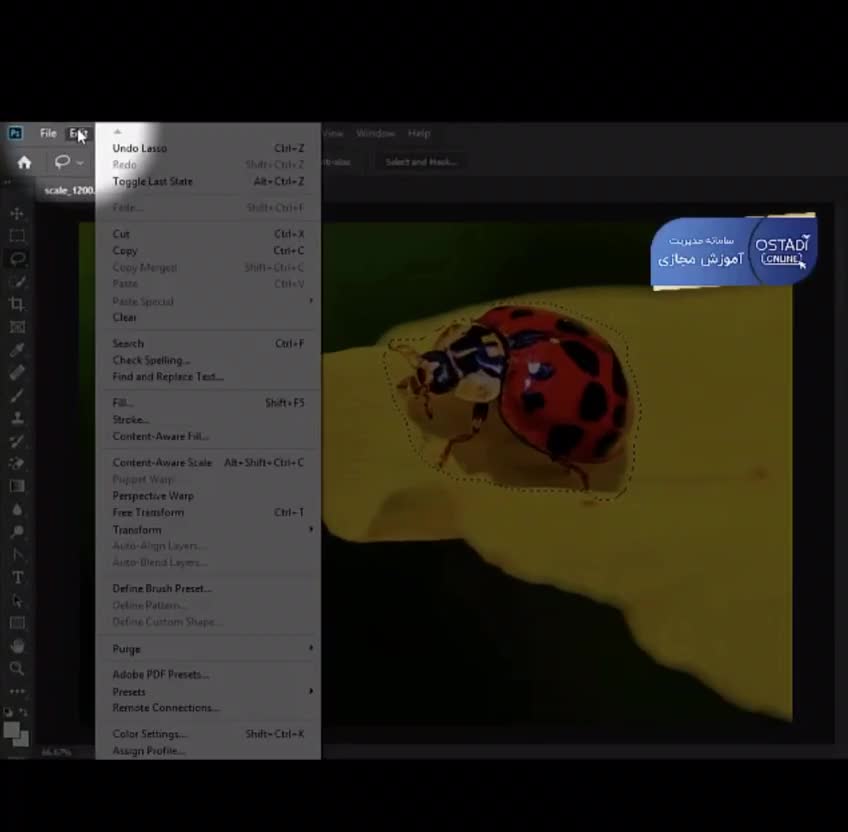
Task: Expand the Transform submenu
Action: click(137, 529)
